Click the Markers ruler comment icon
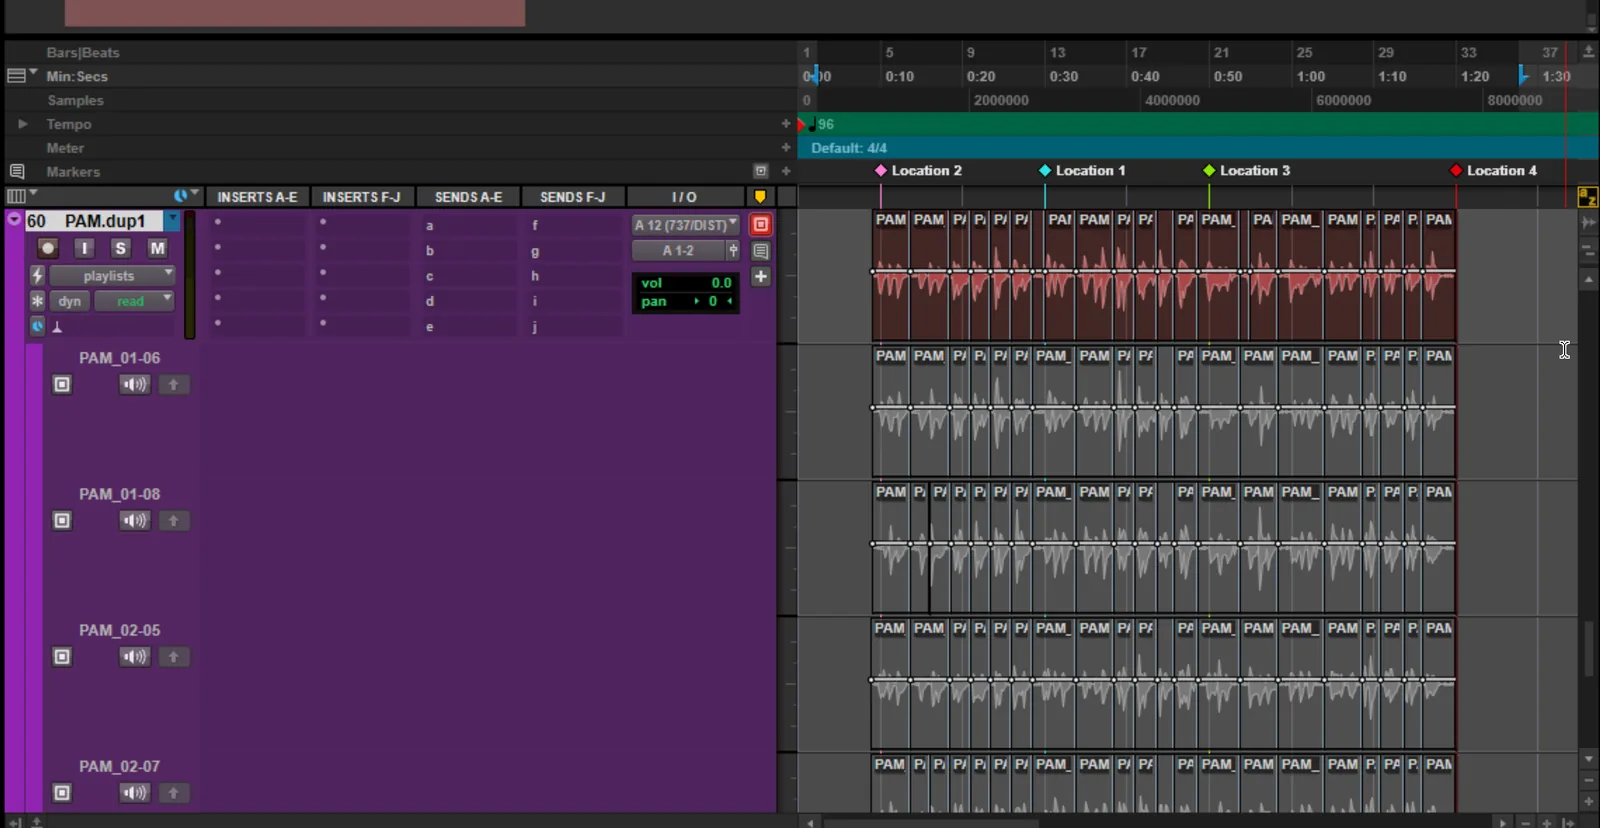This screenshot has width=1600, height=828. (17, 171)
